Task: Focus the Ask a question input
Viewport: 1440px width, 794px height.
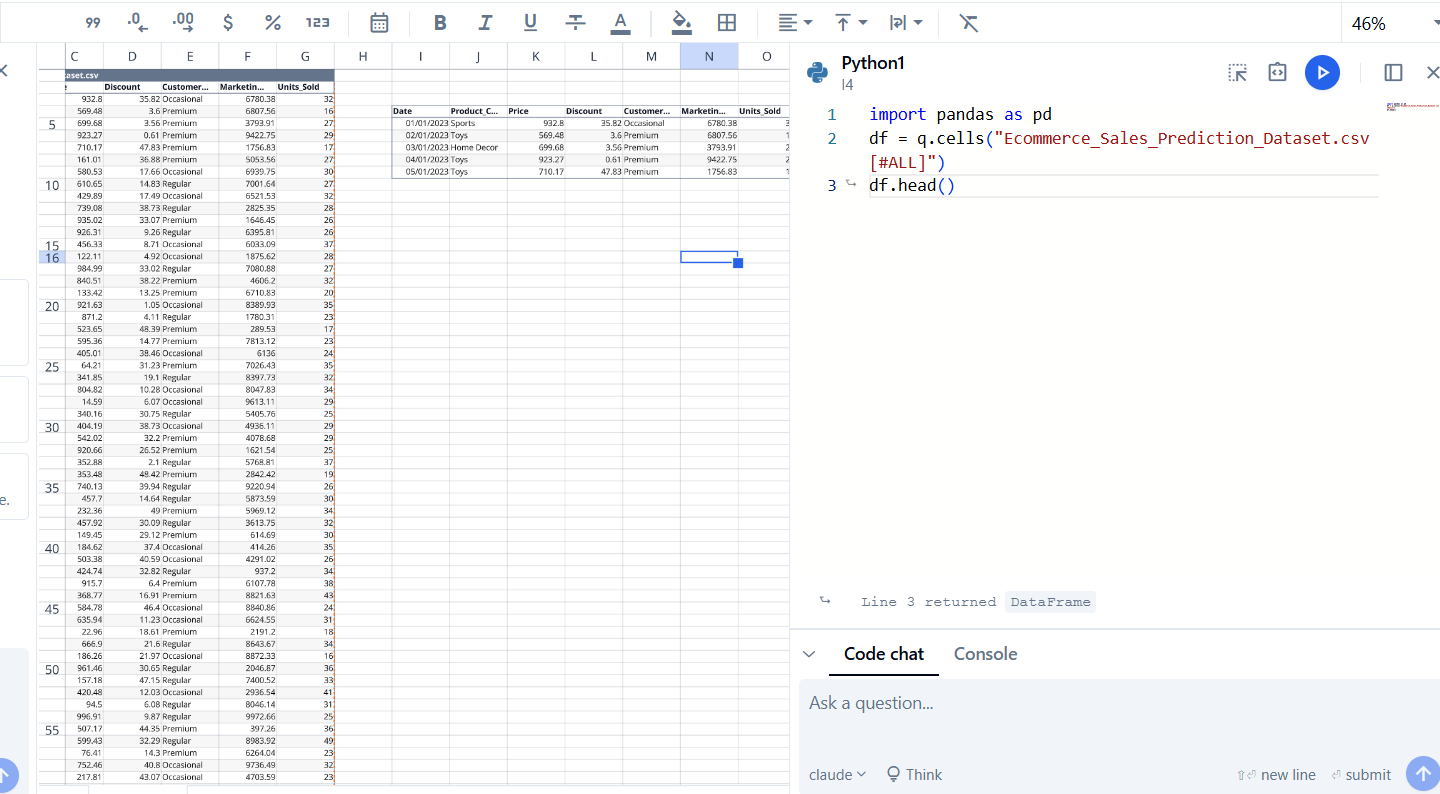Action: click(x=1119, y=703)
